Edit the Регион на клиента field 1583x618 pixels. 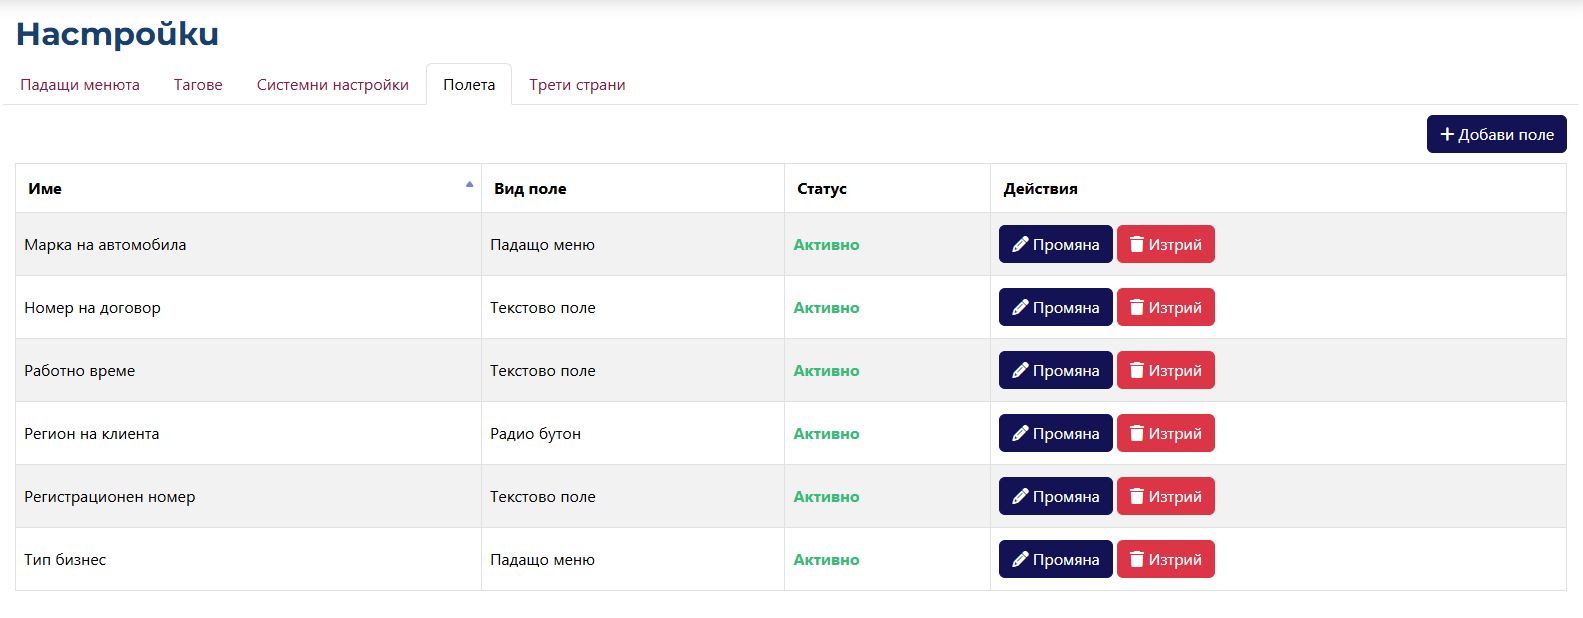point(1055,433)
